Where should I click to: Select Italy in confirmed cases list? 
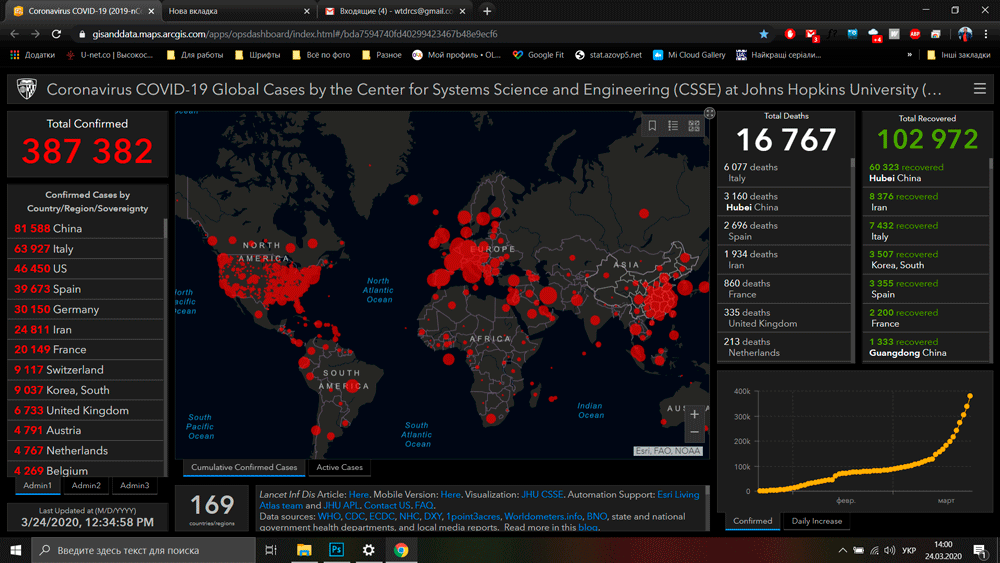[62, 249]
